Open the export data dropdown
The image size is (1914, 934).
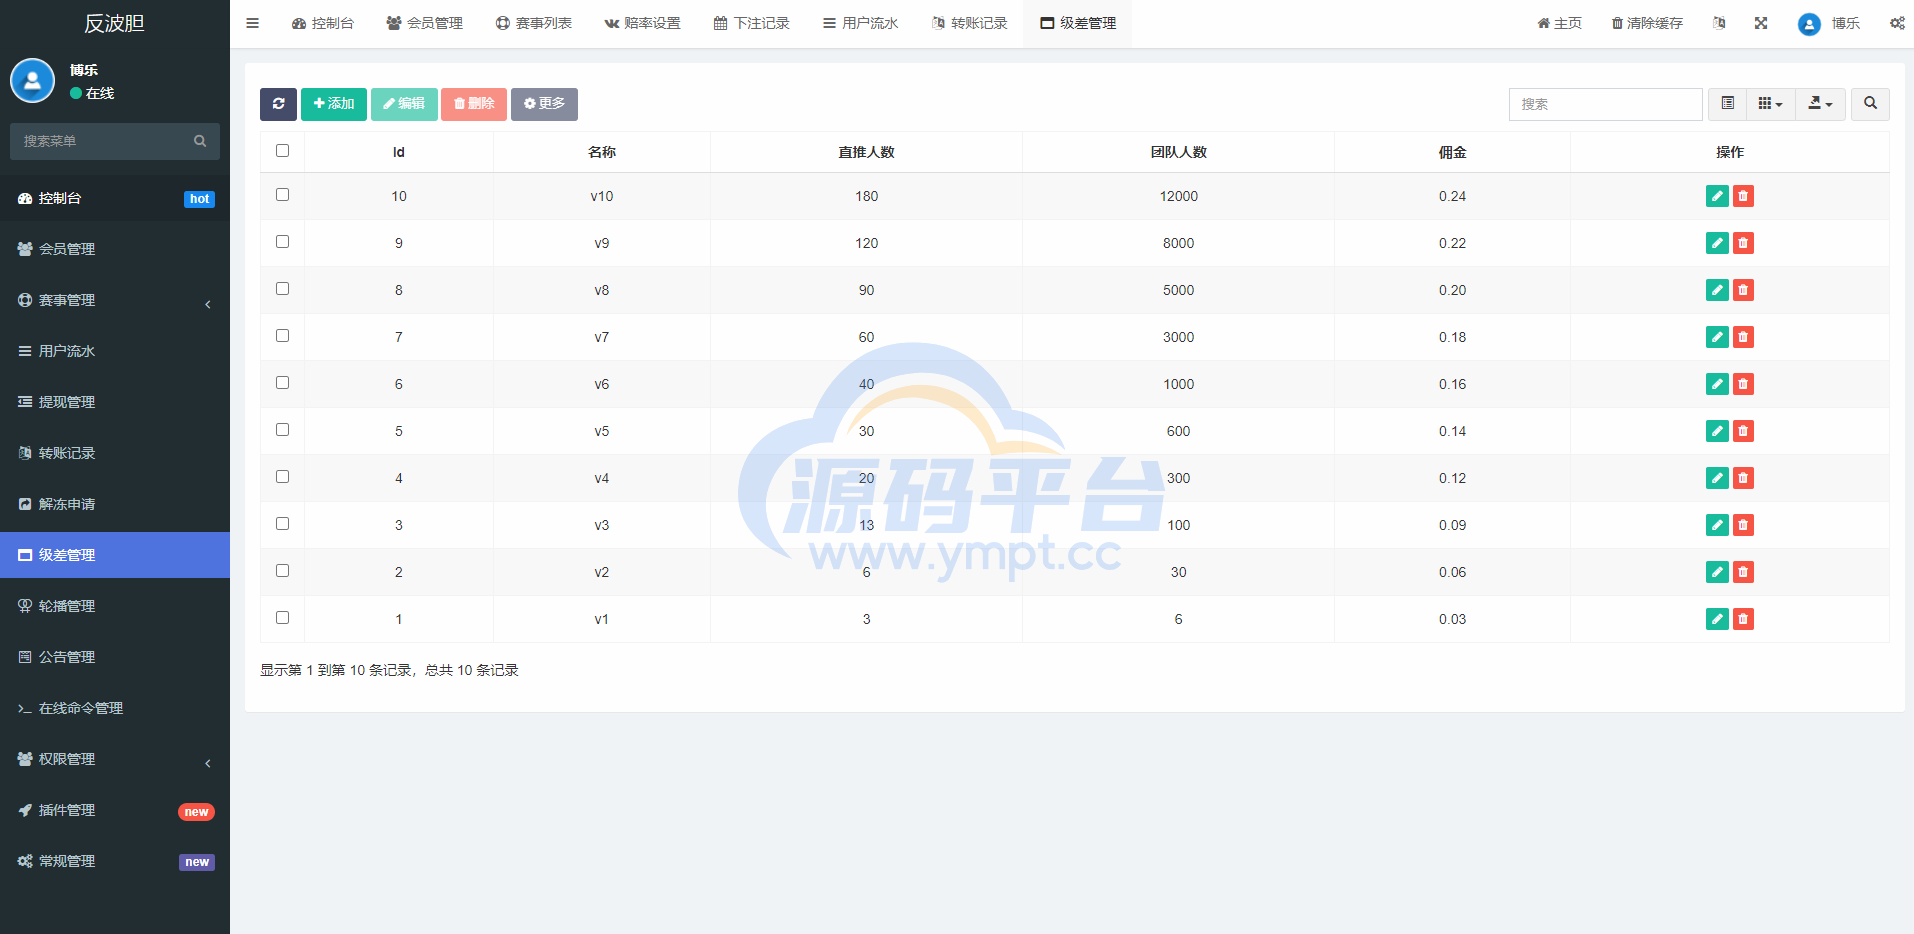[x=1820, y=104]
